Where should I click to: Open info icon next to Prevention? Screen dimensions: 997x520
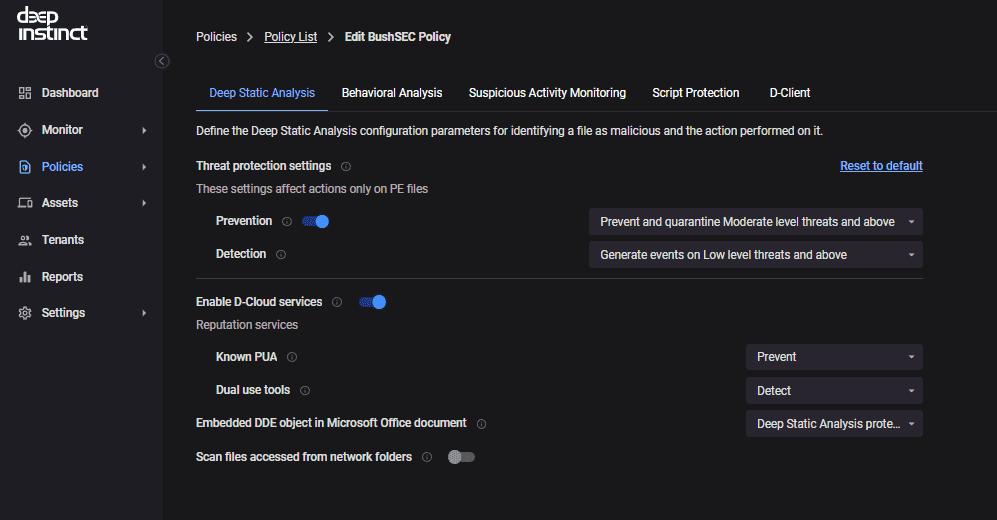[287, 222]
